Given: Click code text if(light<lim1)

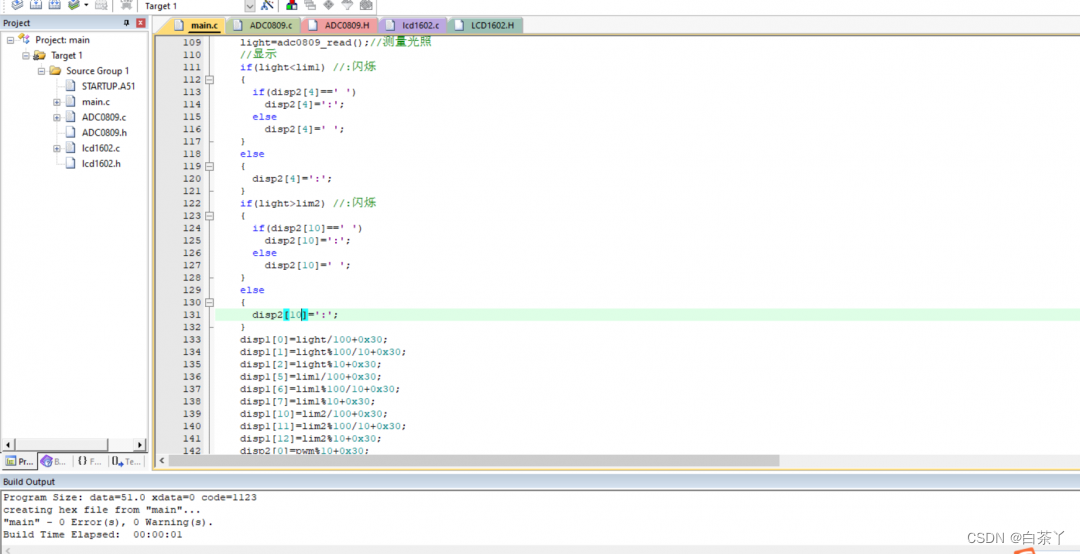Looking at the screenshot, I should [281, 68].
